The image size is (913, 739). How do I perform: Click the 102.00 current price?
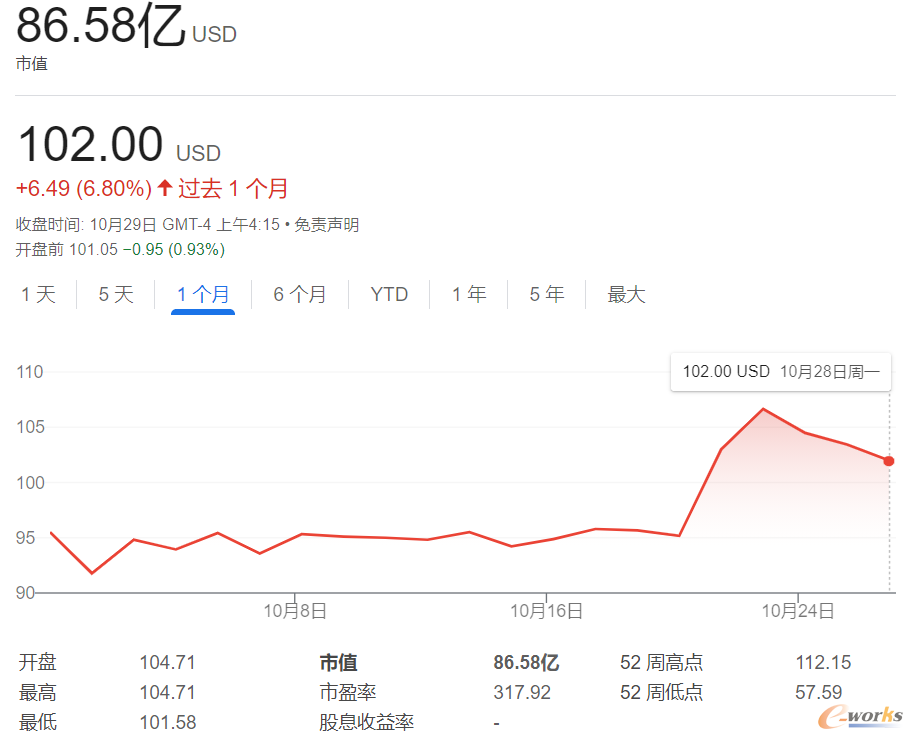click(x=90, y=144)
